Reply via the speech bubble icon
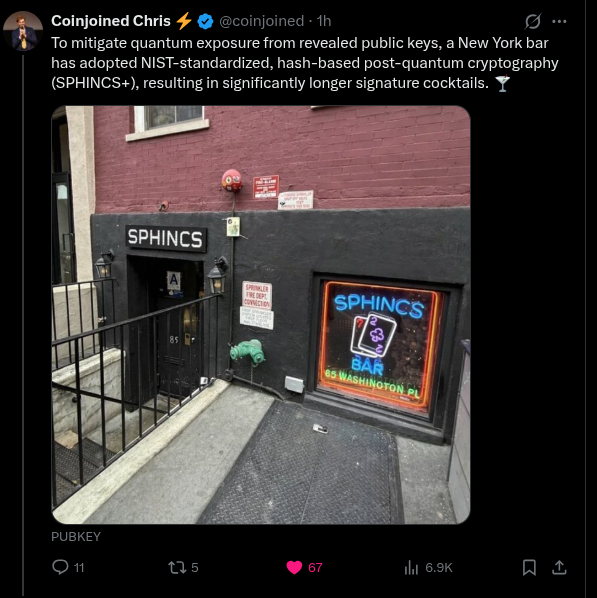 [x=60, y=567]
